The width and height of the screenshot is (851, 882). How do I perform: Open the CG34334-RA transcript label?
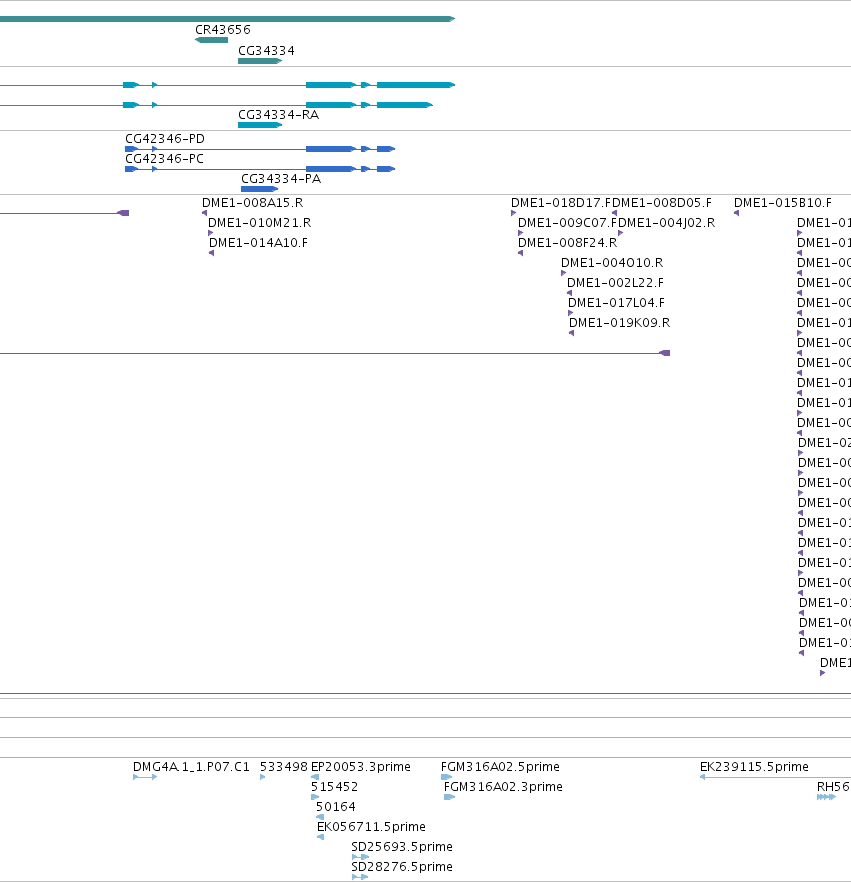click(x=278, y=115)
